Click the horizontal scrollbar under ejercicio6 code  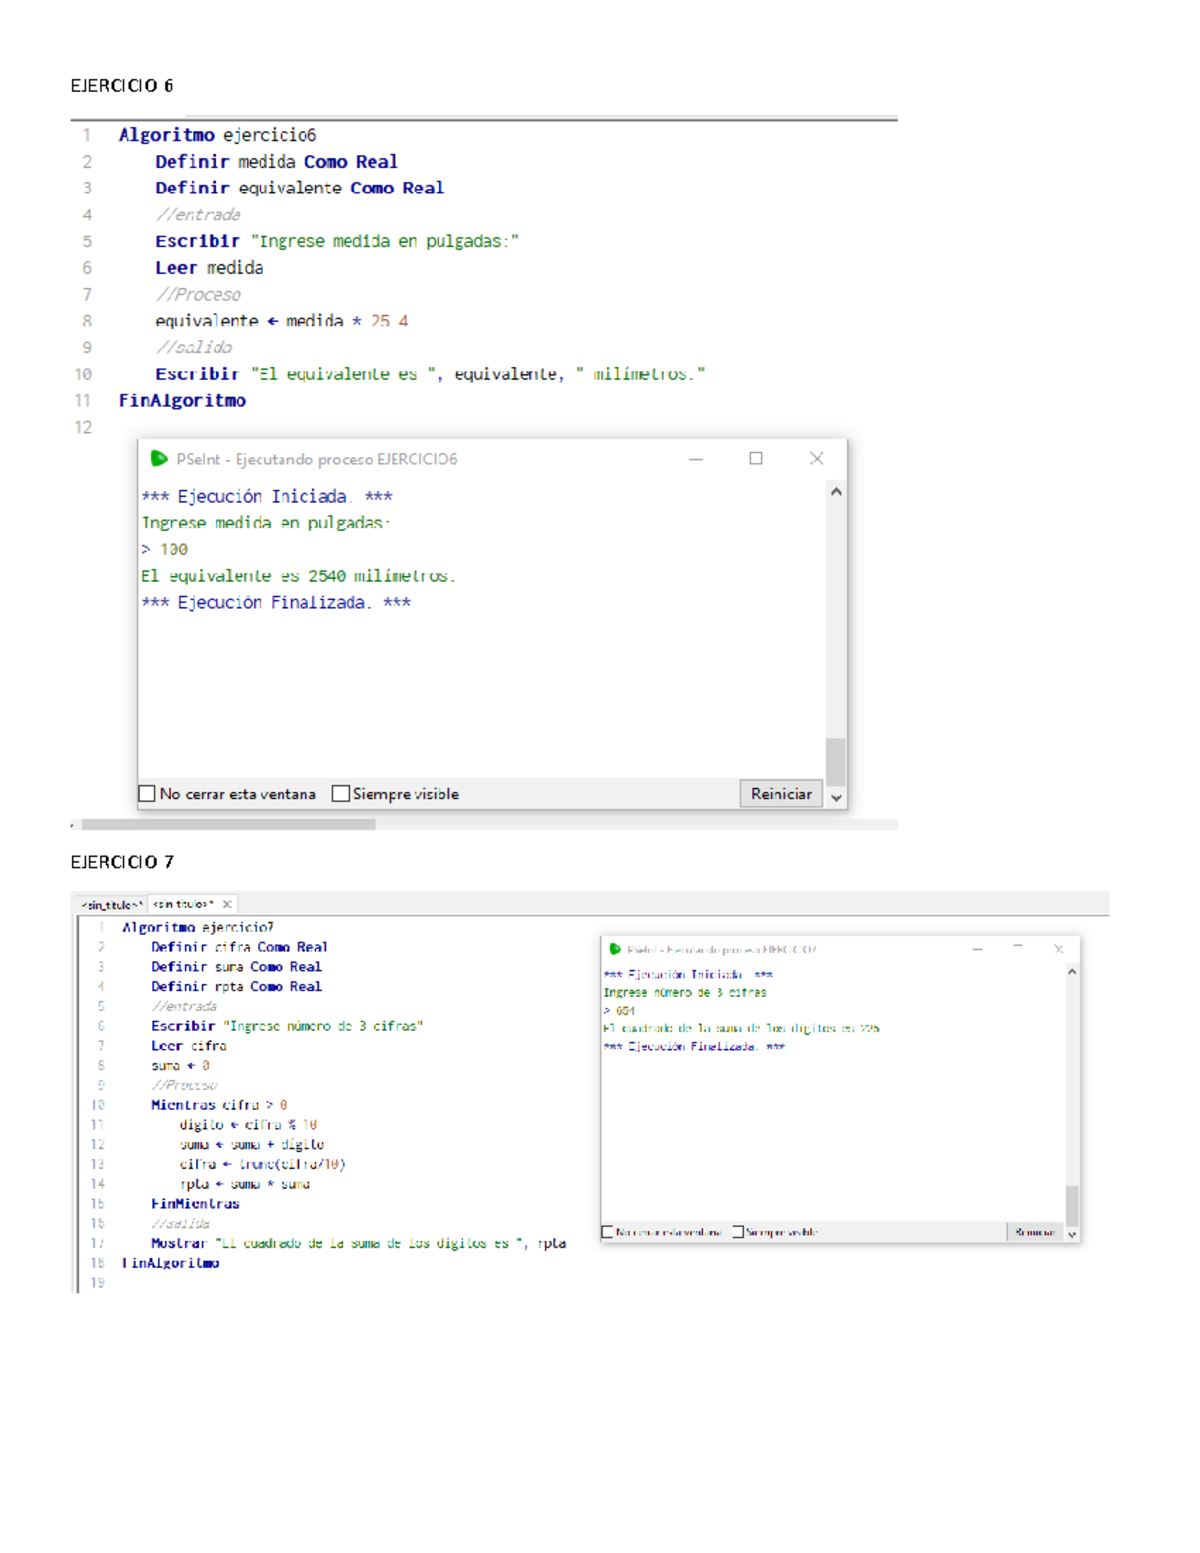(228, 825)
